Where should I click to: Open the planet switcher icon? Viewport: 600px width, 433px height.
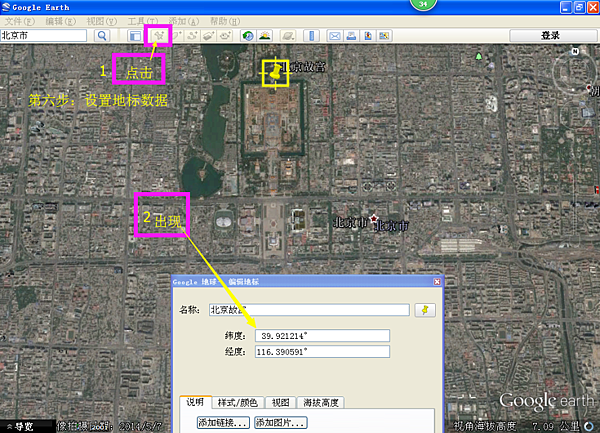coord(288,36)
